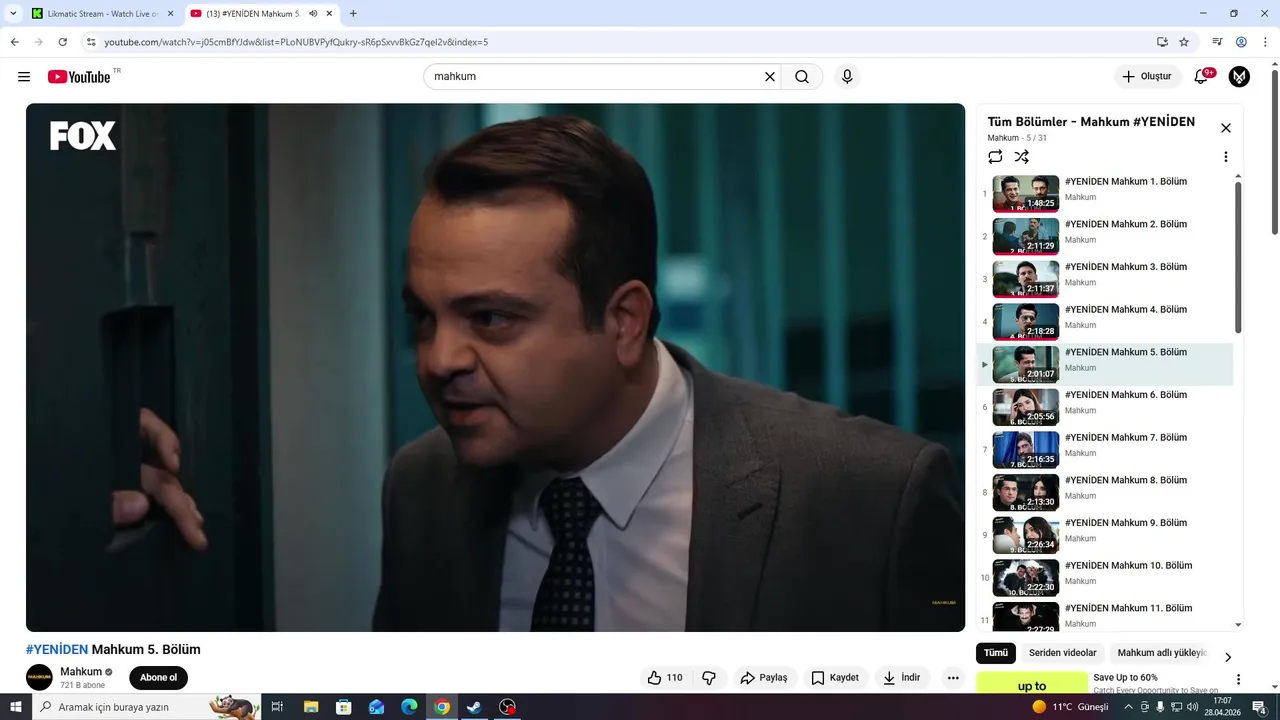Screen dimensions: 1280x720
Task: Open File Explorer from taskbar
Action: [x=310, y=707]
